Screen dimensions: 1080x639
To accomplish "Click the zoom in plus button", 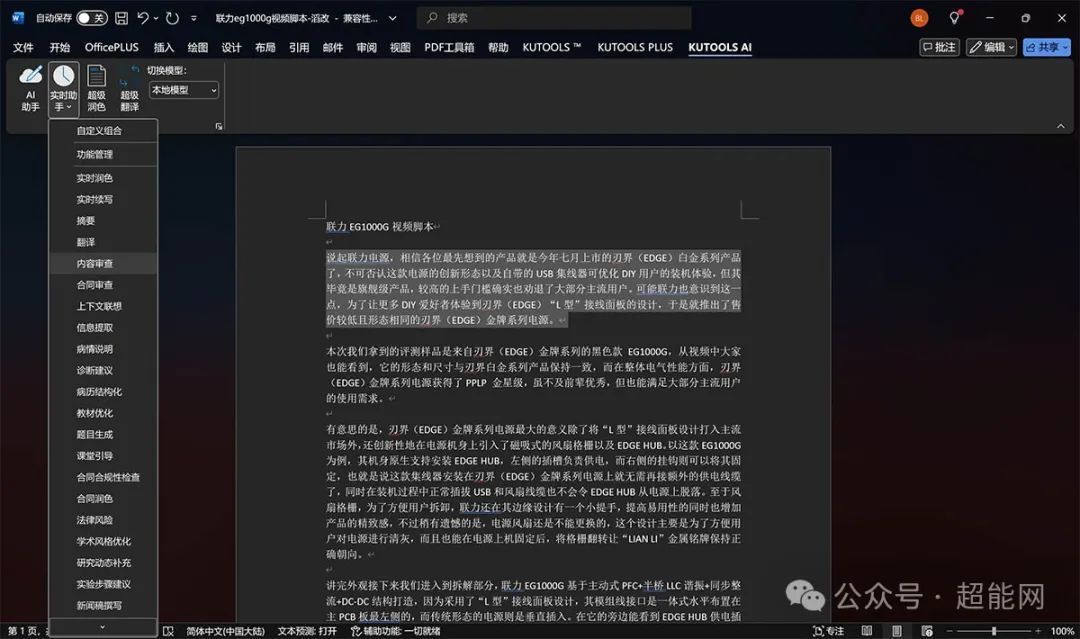I will (x=1038, y=631).
